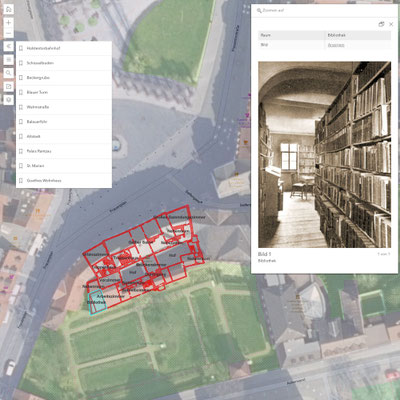Click the Bibliothek value cell in popup table
The width and height of the screenshot is (400, 400).
pos(358,35)
